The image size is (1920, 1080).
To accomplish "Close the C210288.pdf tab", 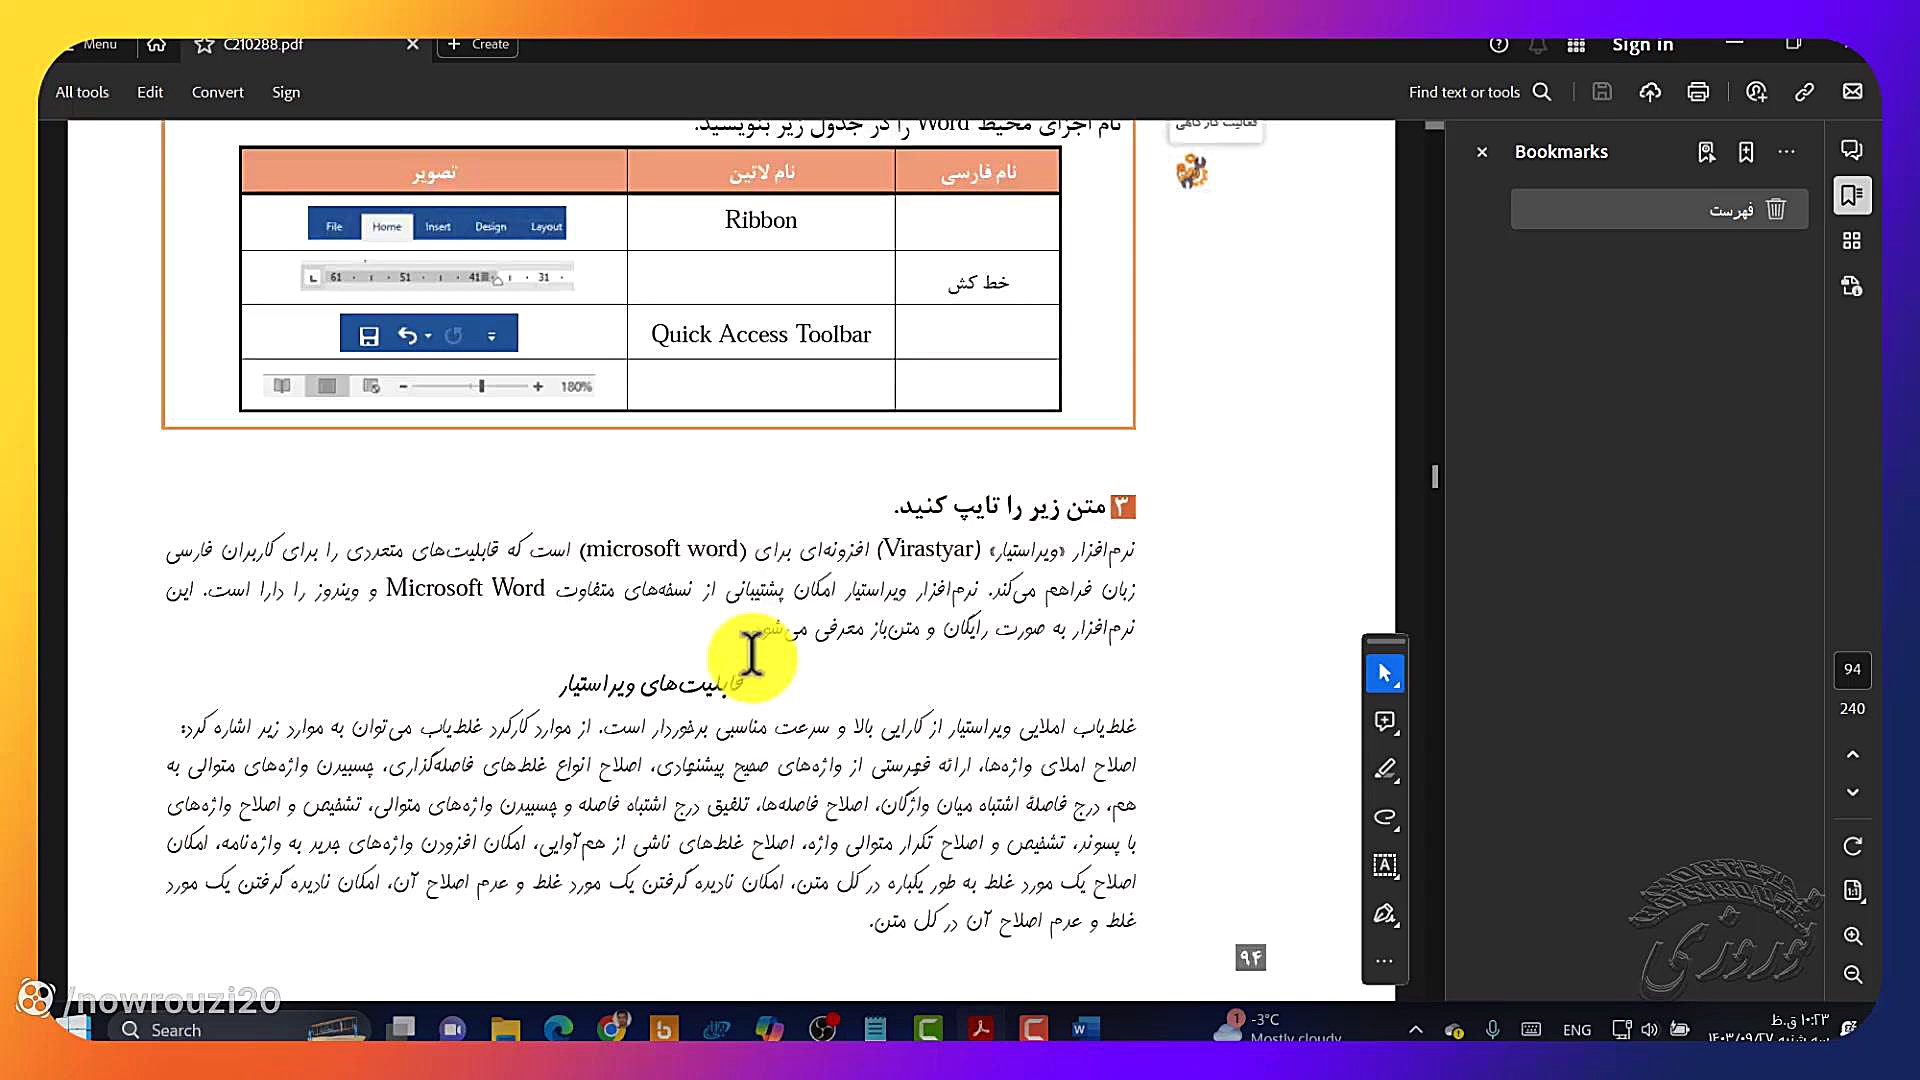I will pos(412,44).
